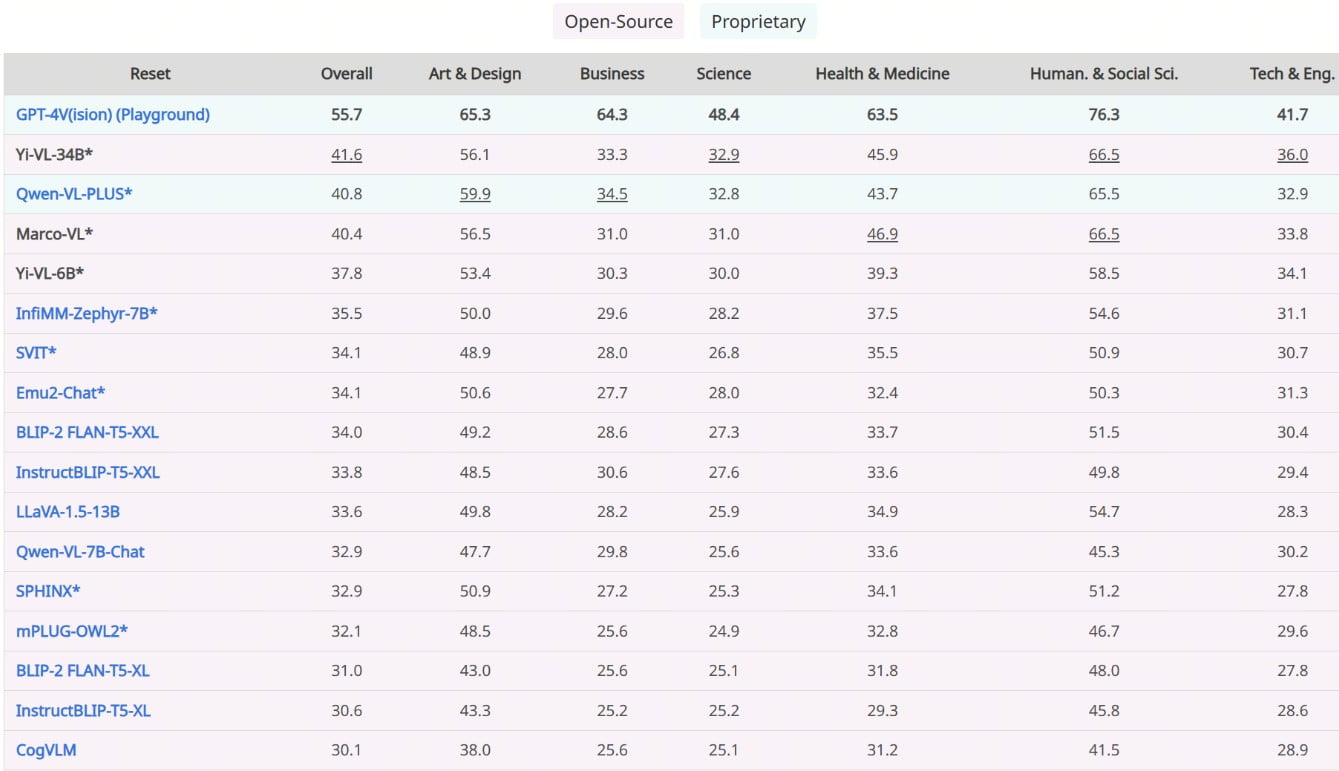Click CogVLM Tech & Eng. score 28.9
Image resolution: width=1339 pixels, height=771 pixels.
coord(1292,750)
